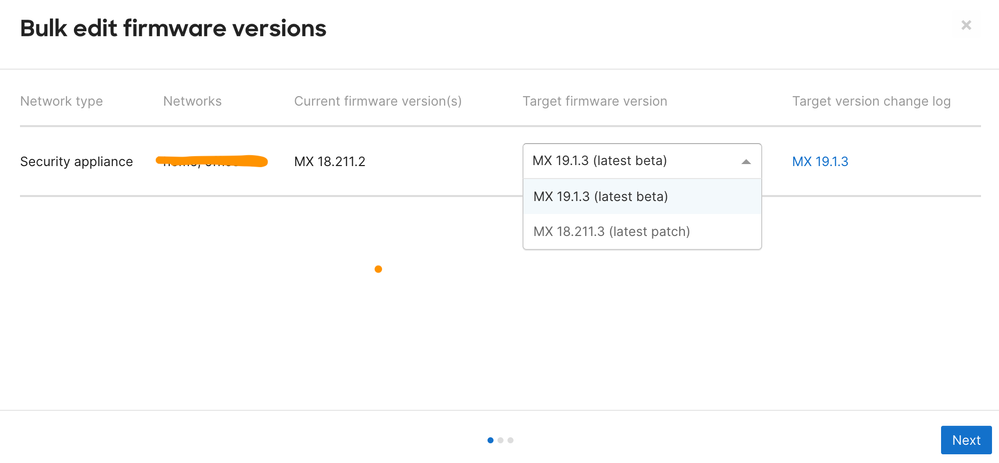The image size is (999, 463).
Task: Open the MX 19.1.3 change log link
Action: tap(820, 162)
